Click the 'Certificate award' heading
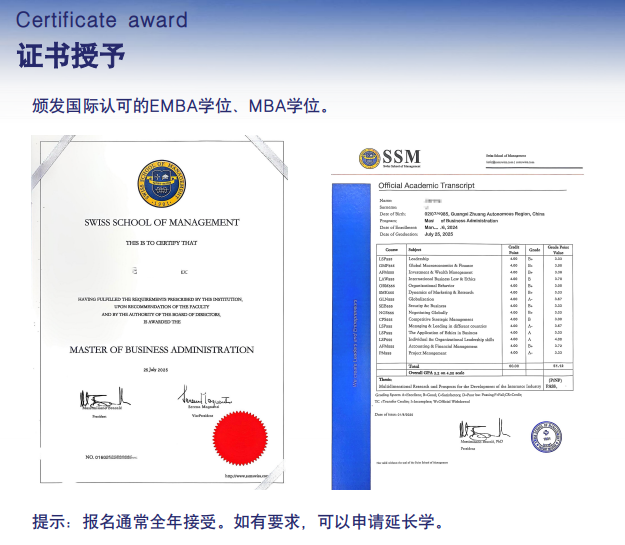Image resolution: width=625 pixels, height=545 pixels. point(102,20)
